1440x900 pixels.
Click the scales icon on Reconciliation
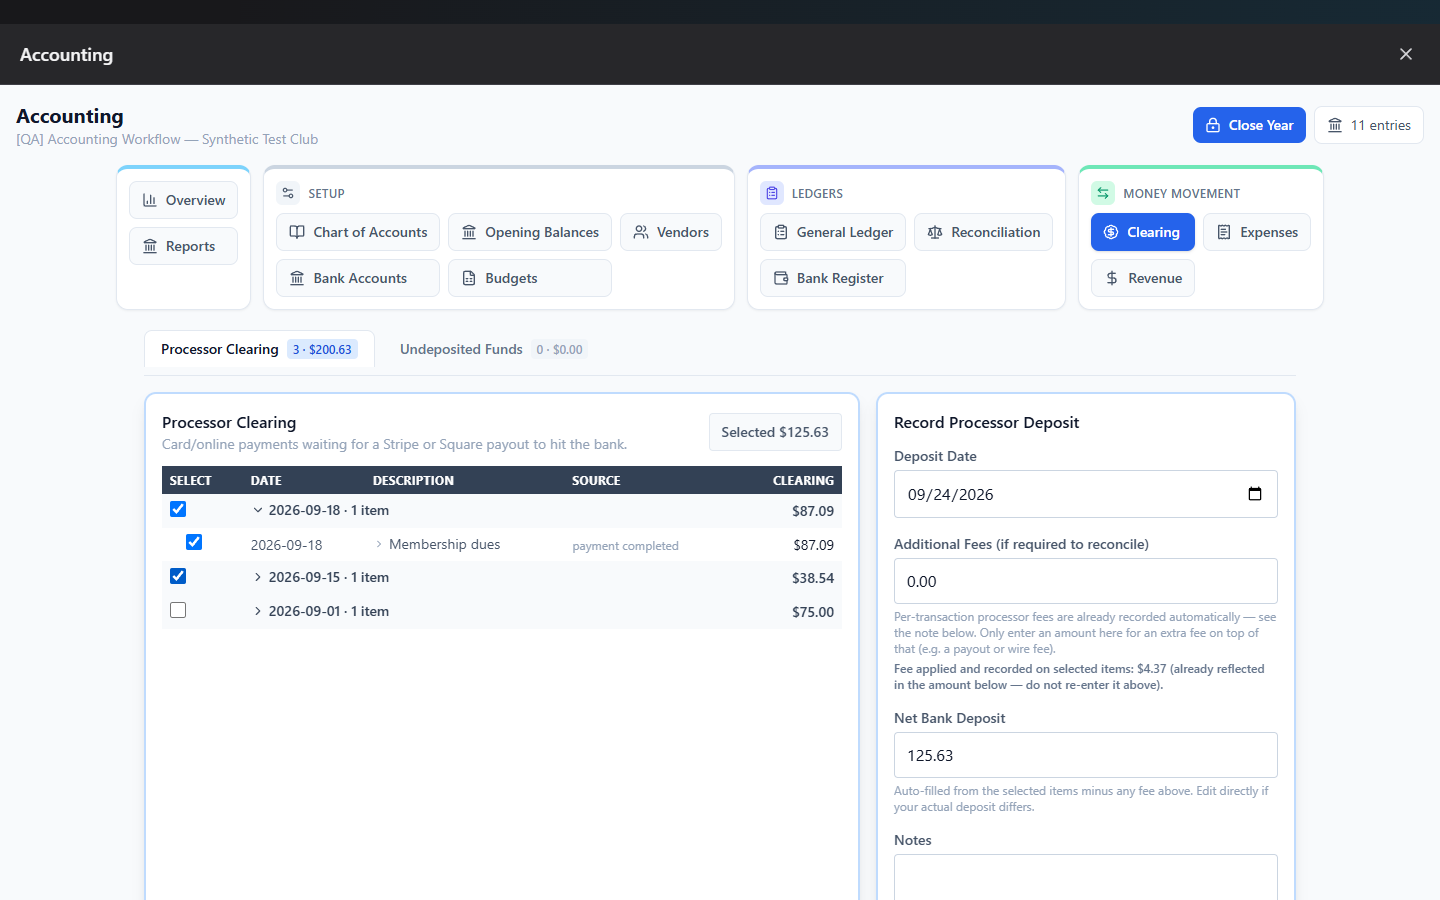[935, 232]
